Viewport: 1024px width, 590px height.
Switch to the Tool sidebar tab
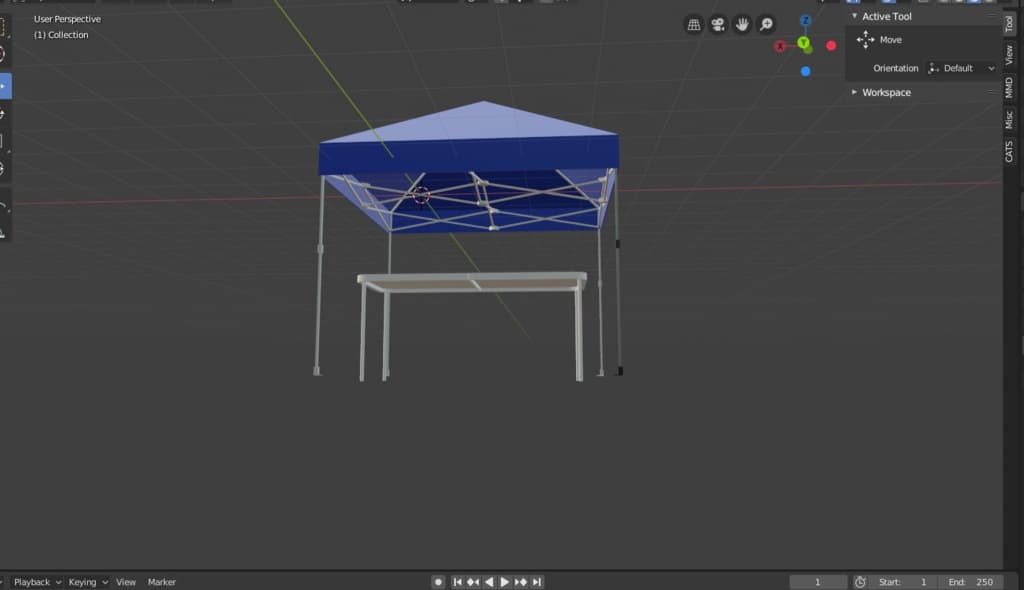pos(1009,24)
